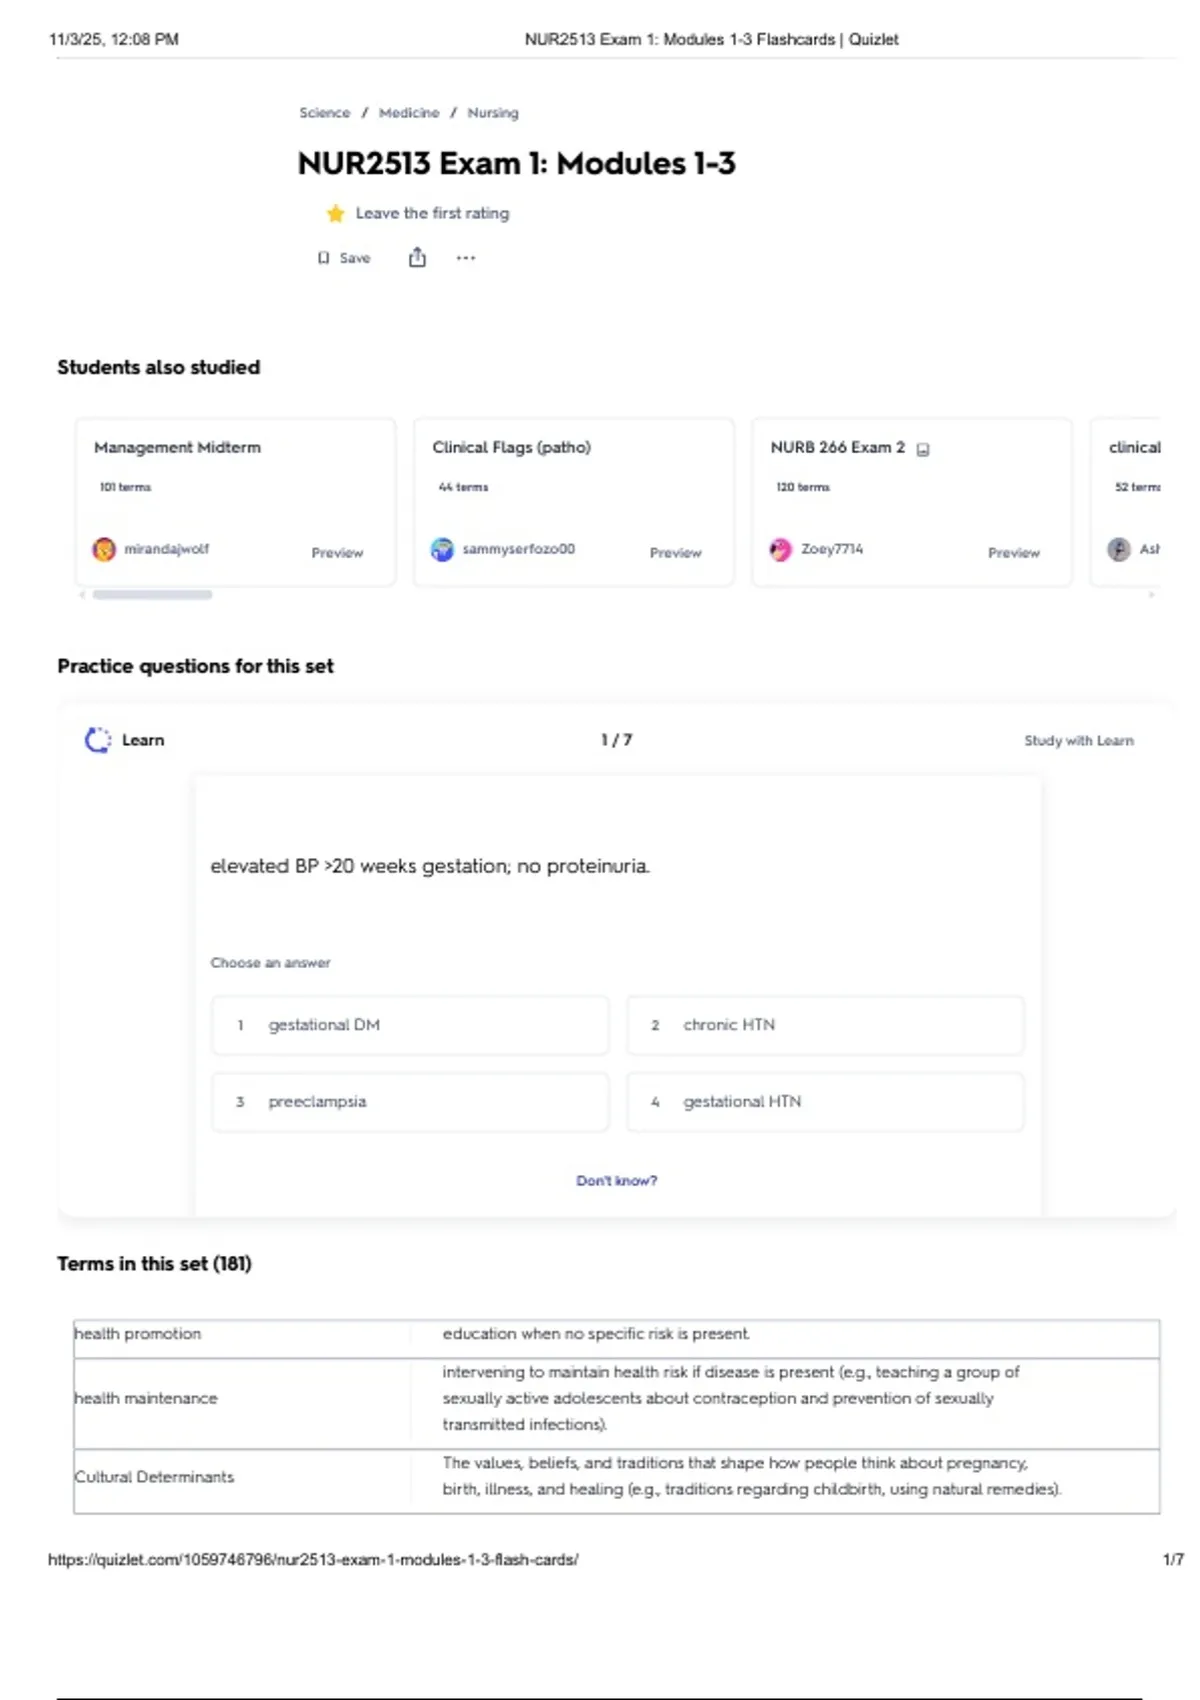This screenshot has width=1200, height=1700.
Task: Open the three-dot more options menu
Action: [x=466, y=258]
